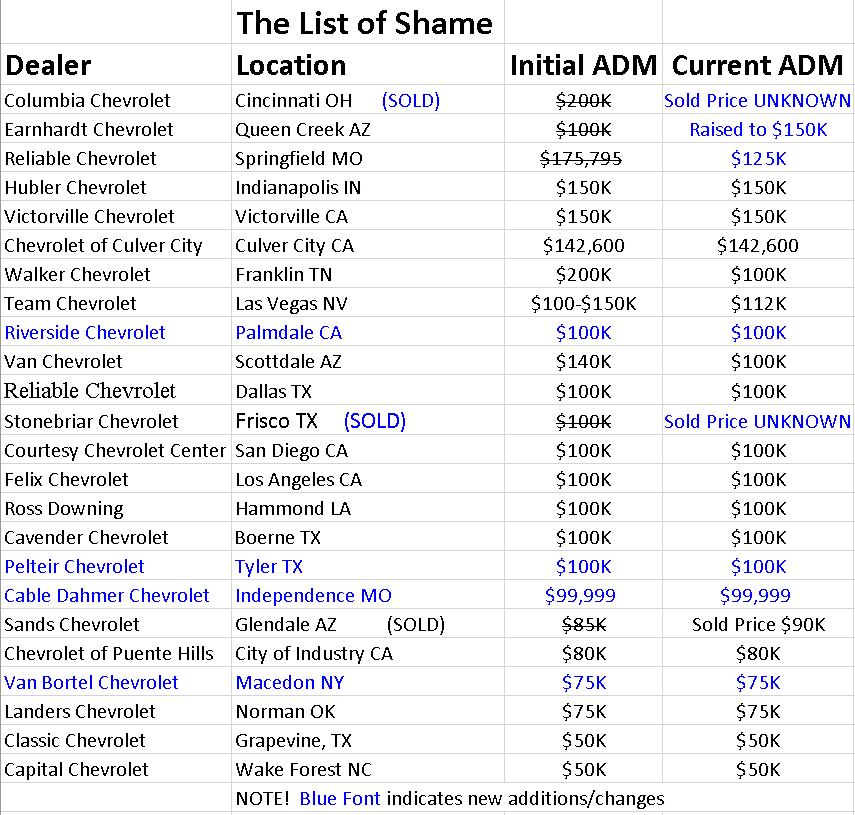
Task: Select the Riverside Chevrolet blue entry
Action: click(85, 332)
